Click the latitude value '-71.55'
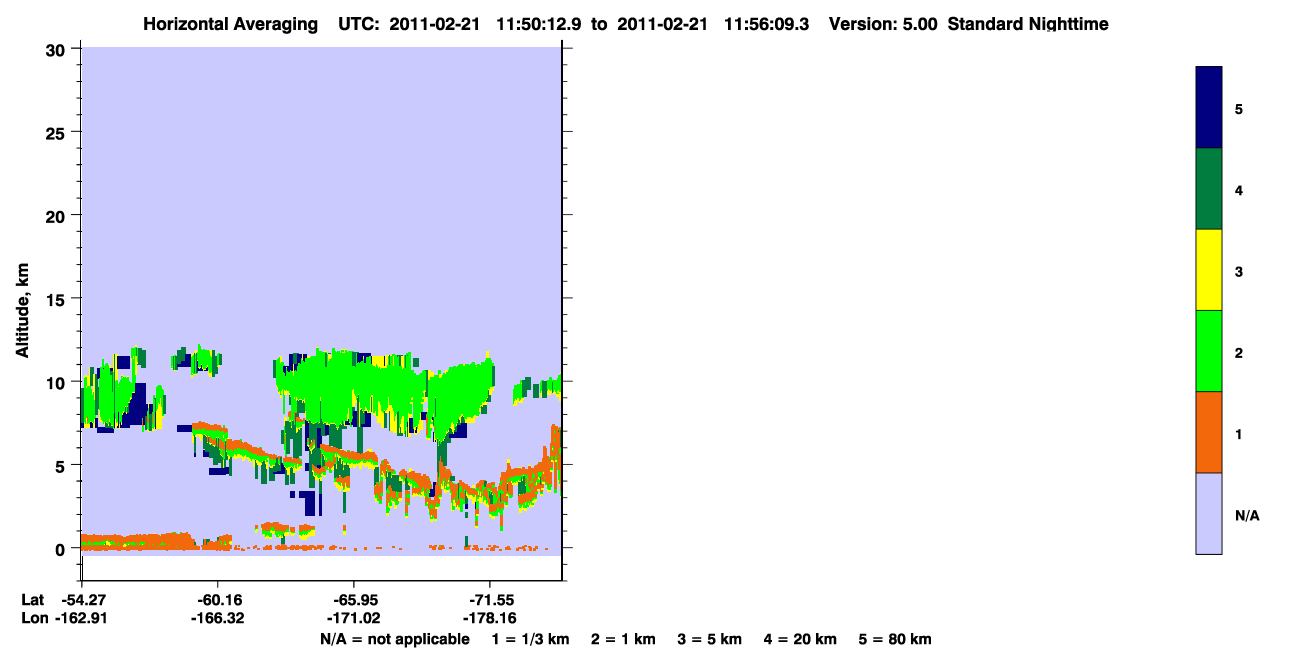The height and width of the screenshot is (667, 1300). point(491,600)
